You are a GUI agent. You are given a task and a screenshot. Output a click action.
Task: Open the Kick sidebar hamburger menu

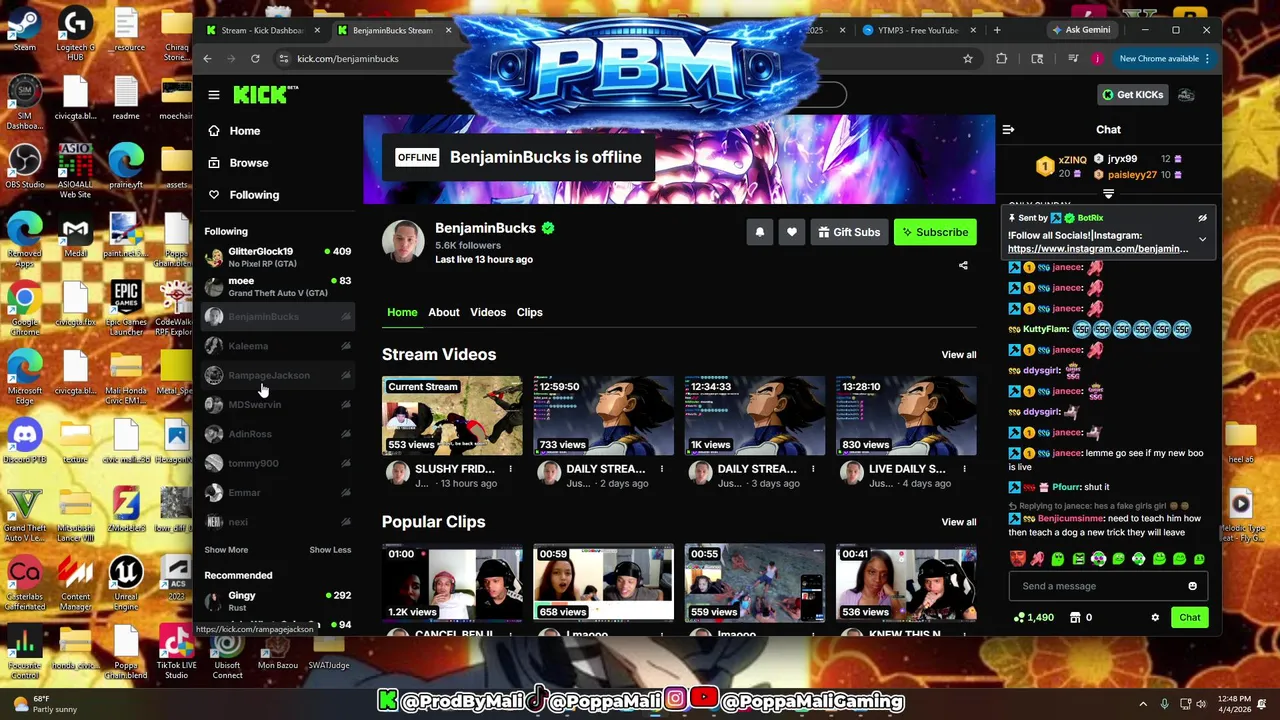coord(214,95)
